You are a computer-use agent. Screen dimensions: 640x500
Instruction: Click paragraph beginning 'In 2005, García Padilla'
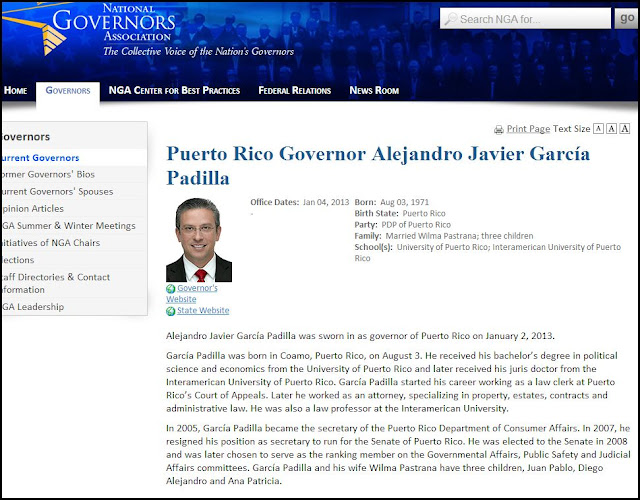[398, 454]
